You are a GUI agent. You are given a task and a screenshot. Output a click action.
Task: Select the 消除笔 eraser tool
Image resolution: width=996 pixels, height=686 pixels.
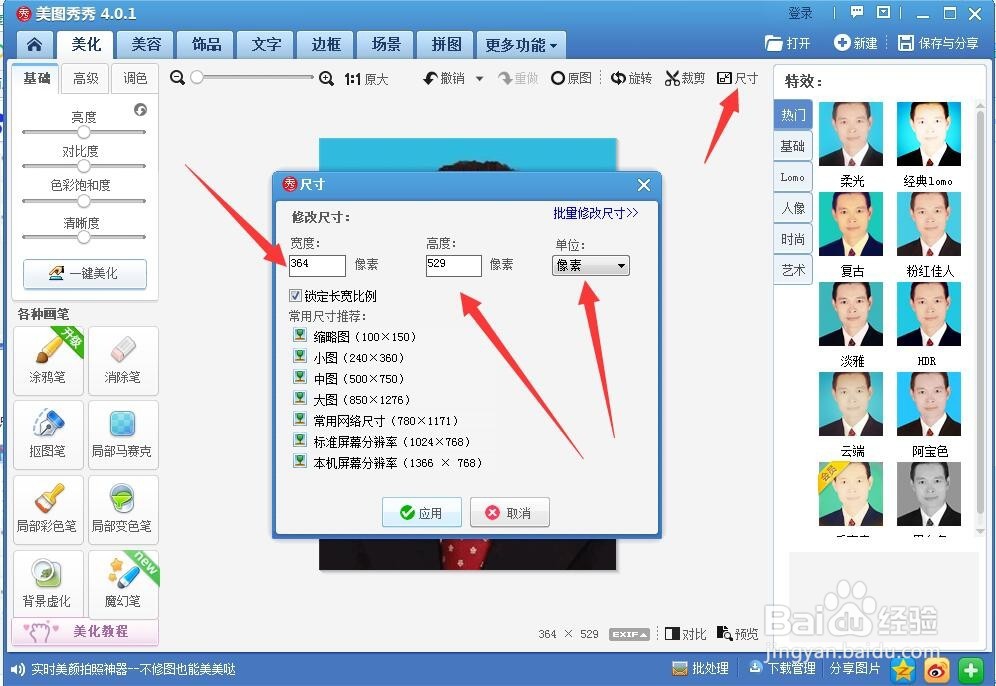coord(123,361)
